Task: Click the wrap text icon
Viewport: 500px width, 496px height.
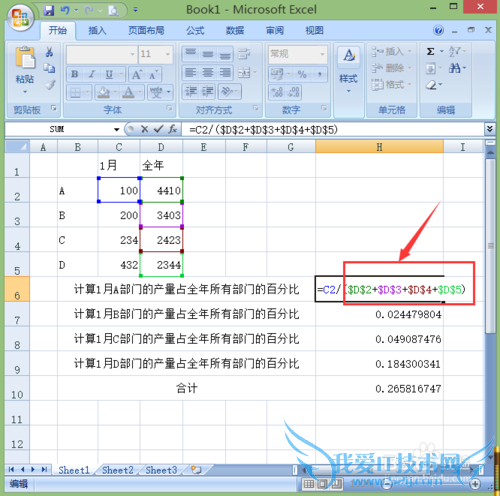Action: (244, 54)
